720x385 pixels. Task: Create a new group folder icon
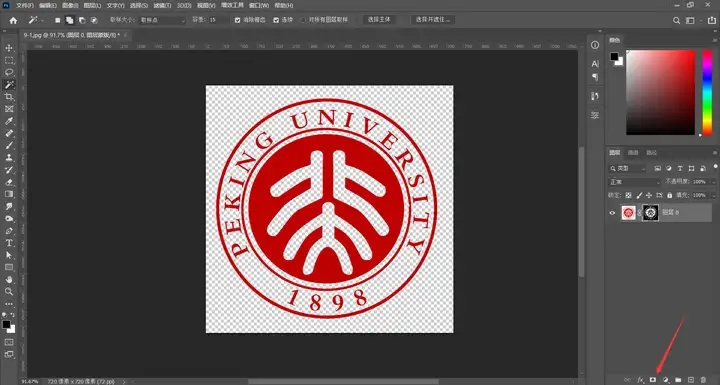click(x=678, y=380)
